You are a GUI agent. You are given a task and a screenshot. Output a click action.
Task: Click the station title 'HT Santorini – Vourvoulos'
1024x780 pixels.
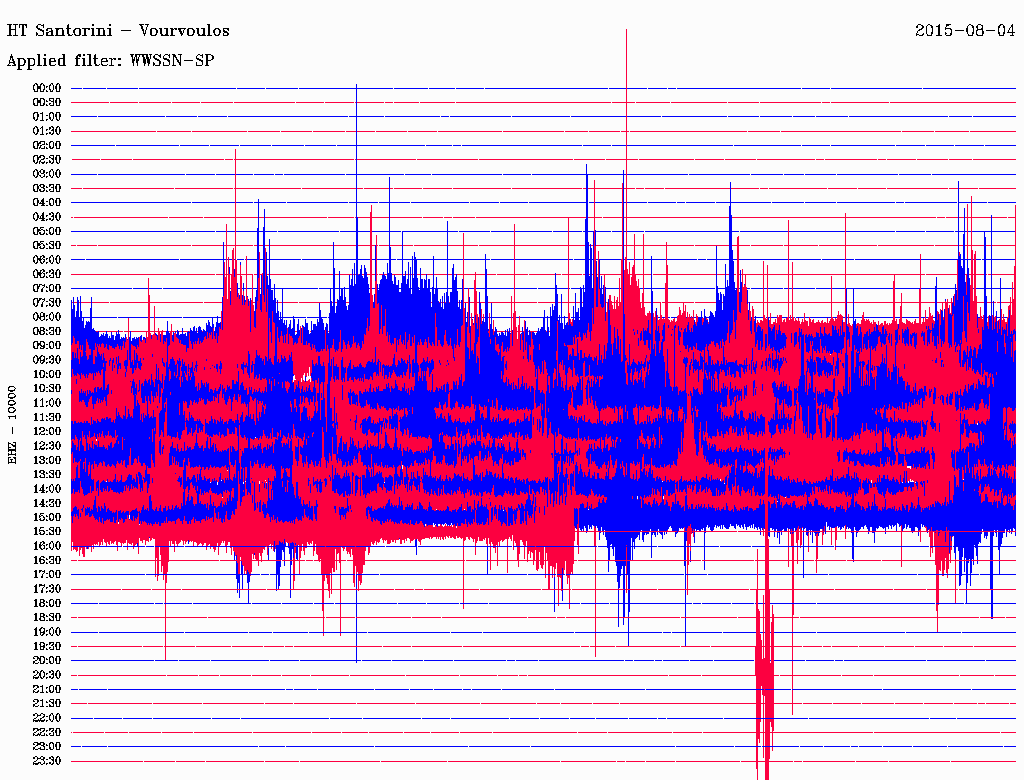click(118, 31)
